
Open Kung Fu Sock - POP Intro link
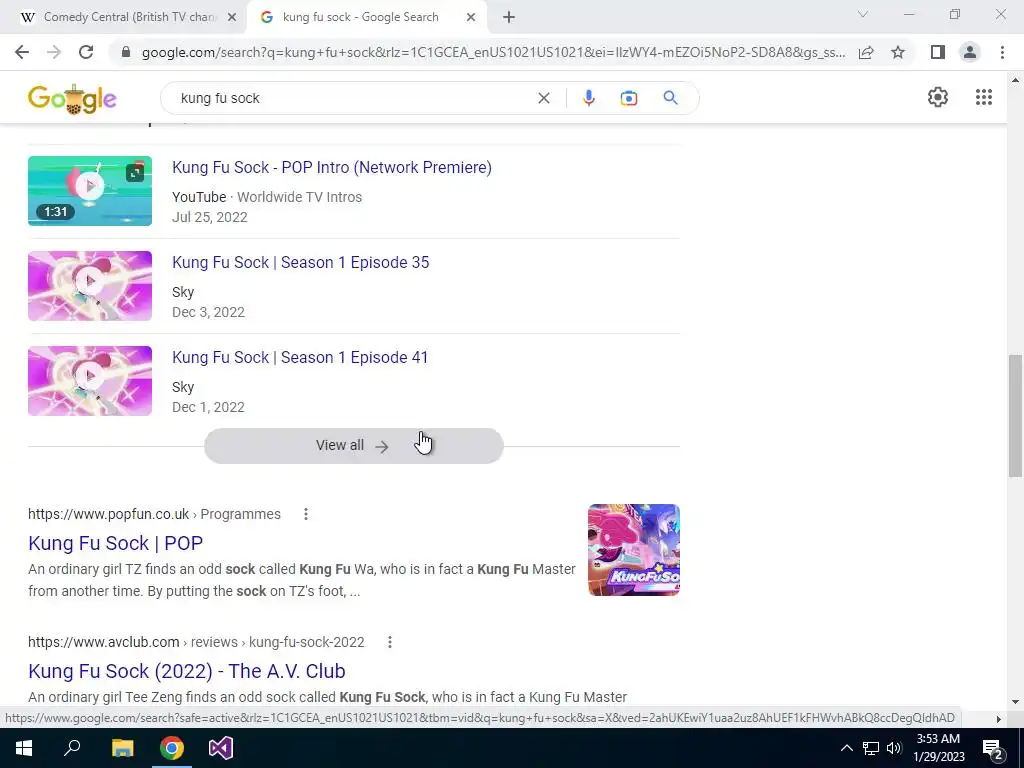pyautogui.click(x=332, y=167)
